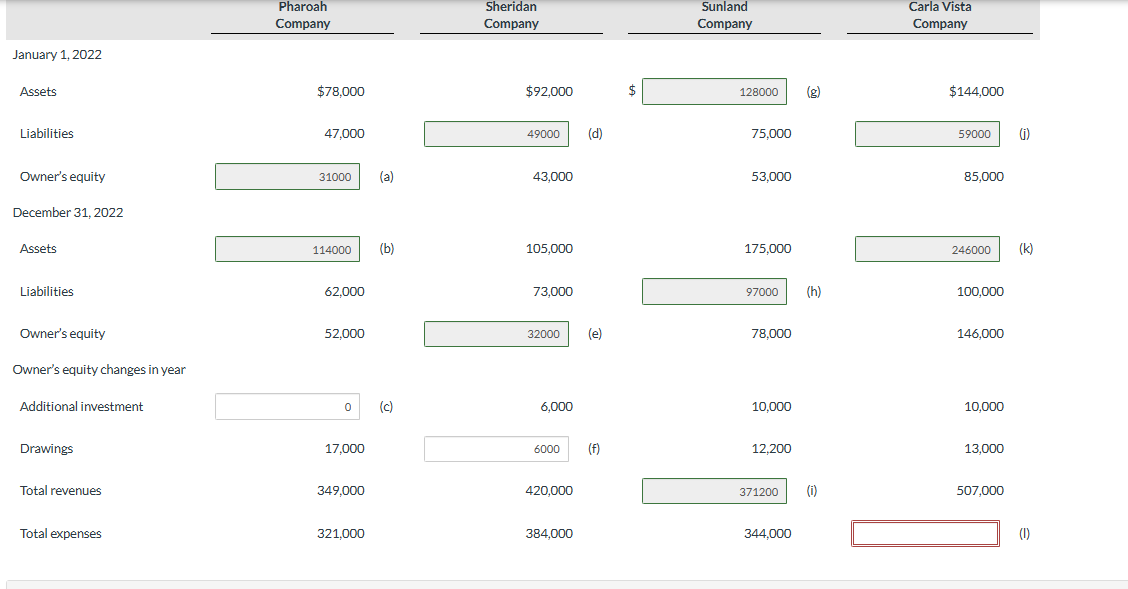Click Carla Vista December owner's equity 146,000
The height and width of the screenshot is (589, 1128).
tap(980, 334)
